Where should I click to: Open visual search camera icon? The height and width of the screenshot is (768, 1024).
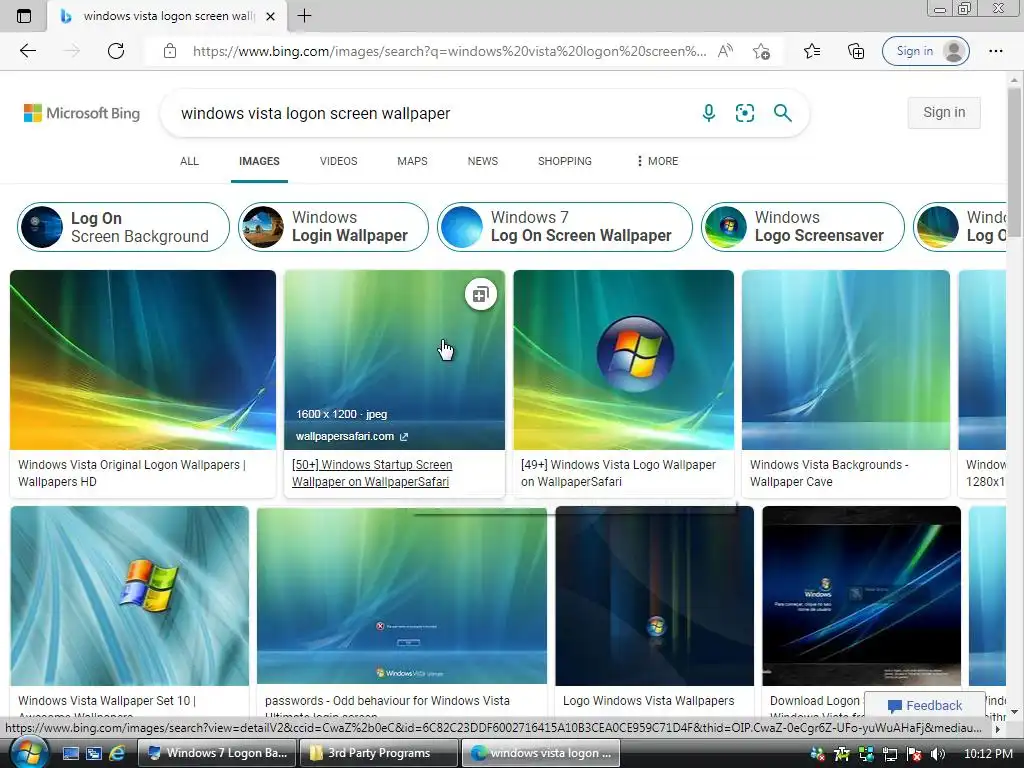point(744,113)
